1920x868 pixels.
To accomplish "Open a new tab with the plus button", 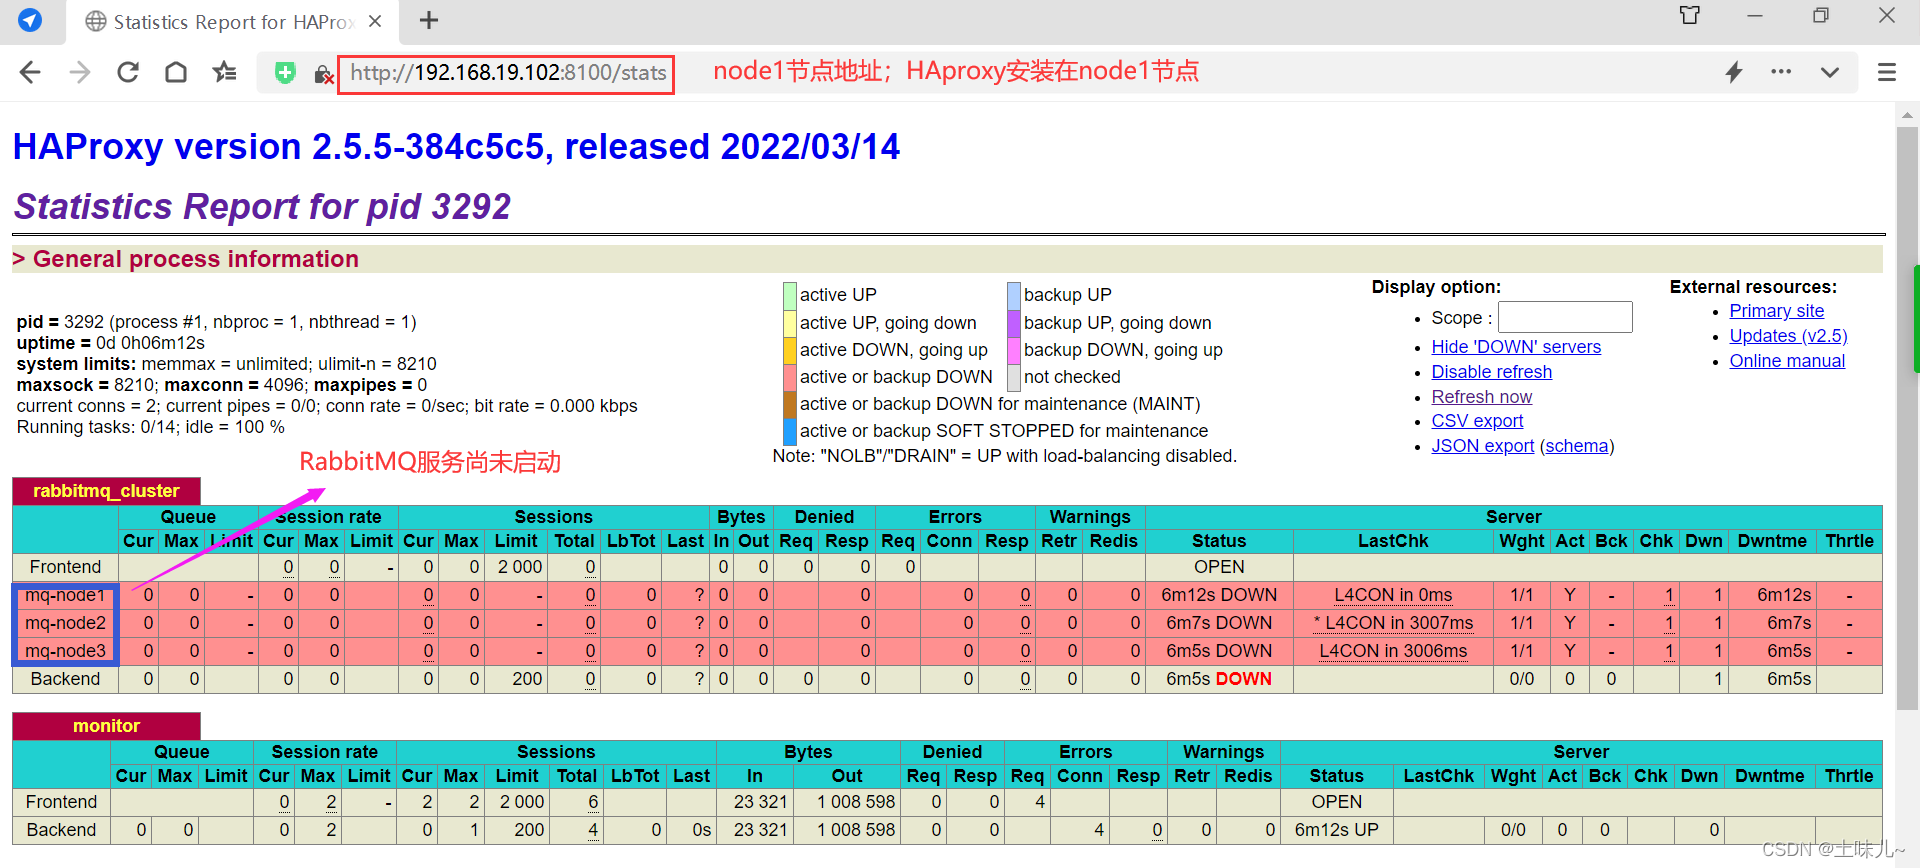I will [429, 21].
